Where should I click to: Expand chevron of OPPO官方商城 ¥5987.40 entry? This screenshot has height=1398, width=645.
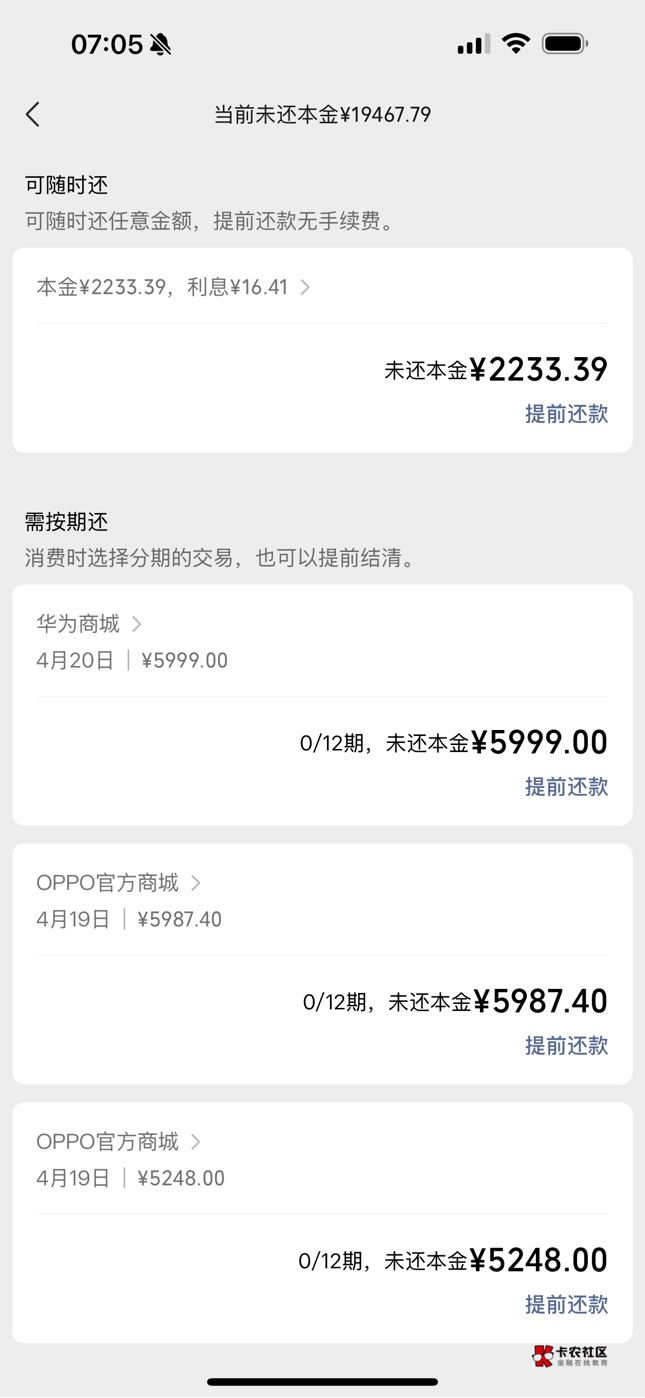tap(196, 883)
